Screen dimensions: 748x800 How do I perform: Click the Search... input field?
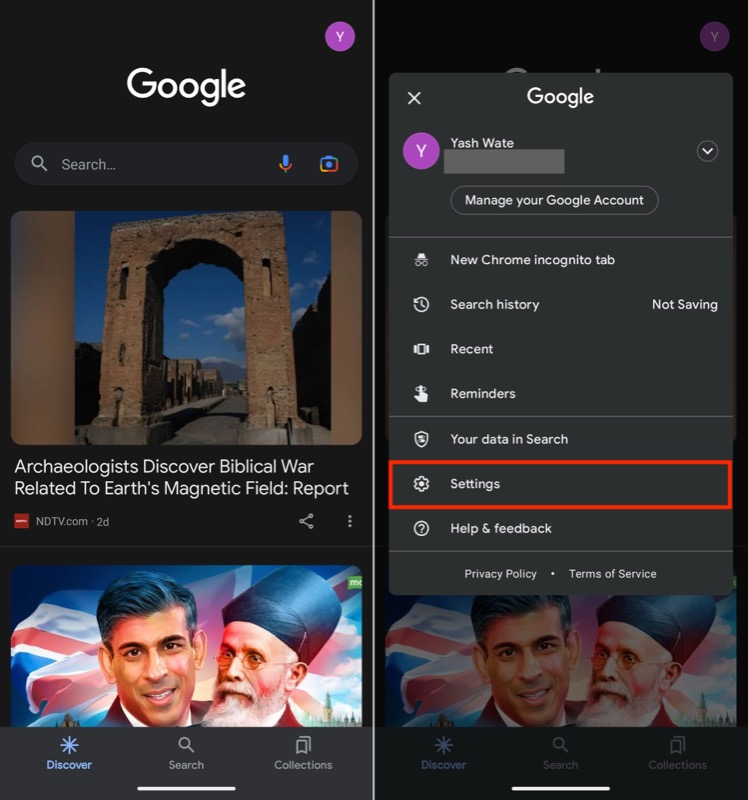pyautogui.click(x=186, y=164)
